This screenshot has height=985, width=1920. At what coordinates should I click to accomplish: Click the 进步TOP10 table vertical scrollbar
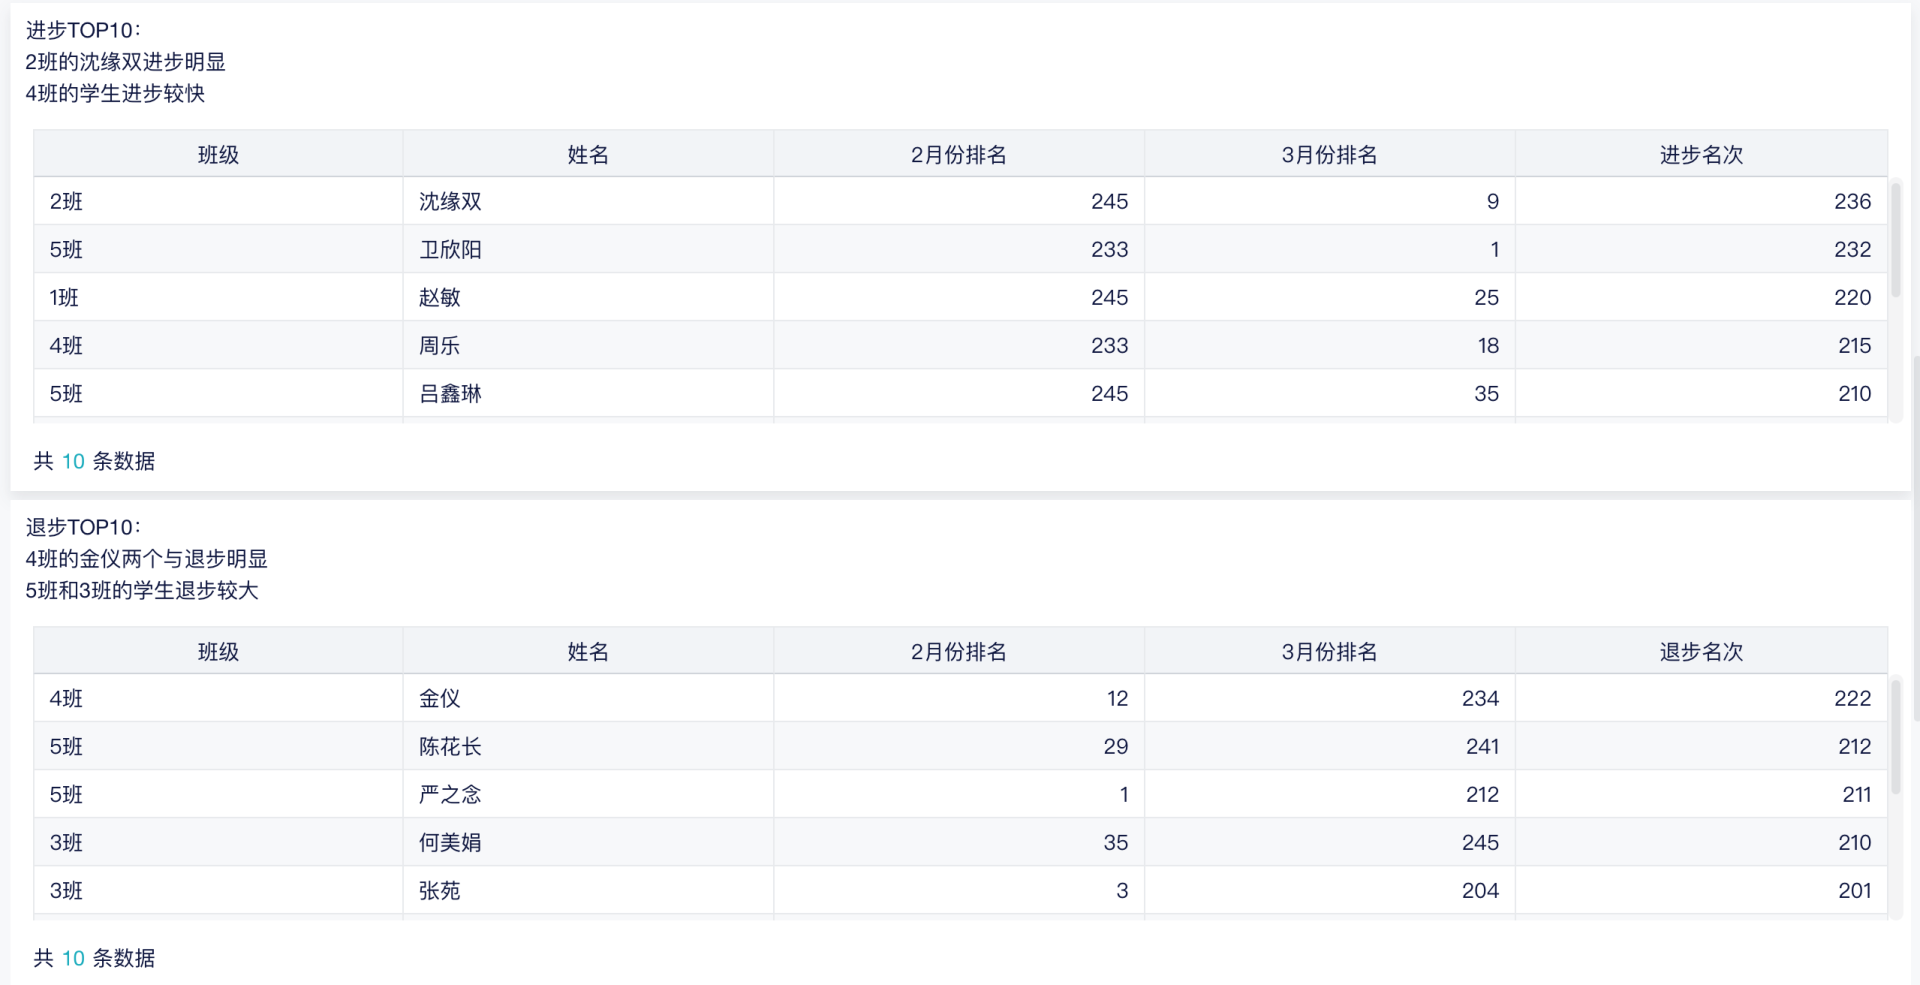1895,240
